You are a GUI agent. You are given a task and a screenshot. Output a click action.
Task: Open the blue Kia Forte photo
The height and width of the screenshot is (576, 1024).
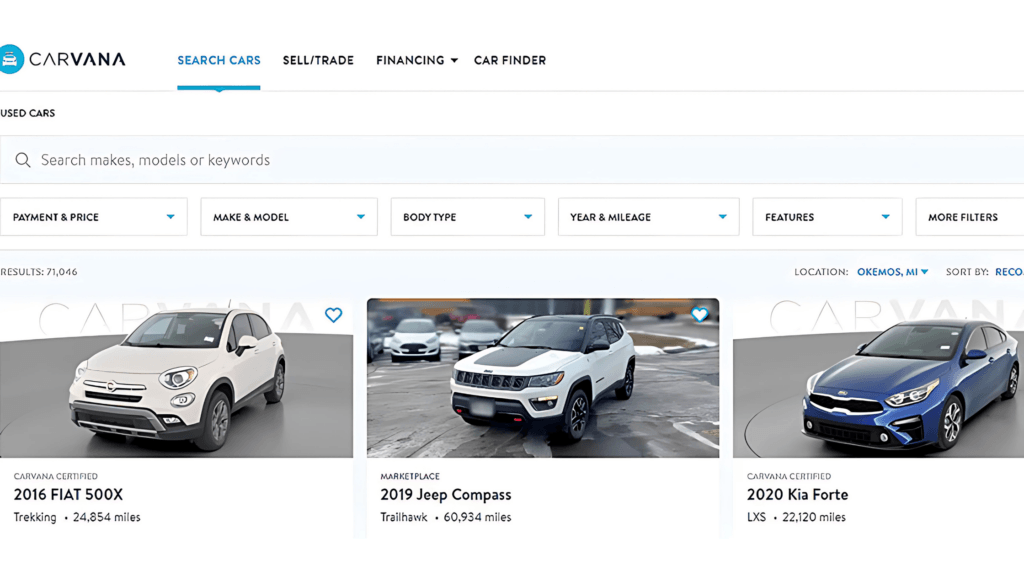[x=878, y=378]
